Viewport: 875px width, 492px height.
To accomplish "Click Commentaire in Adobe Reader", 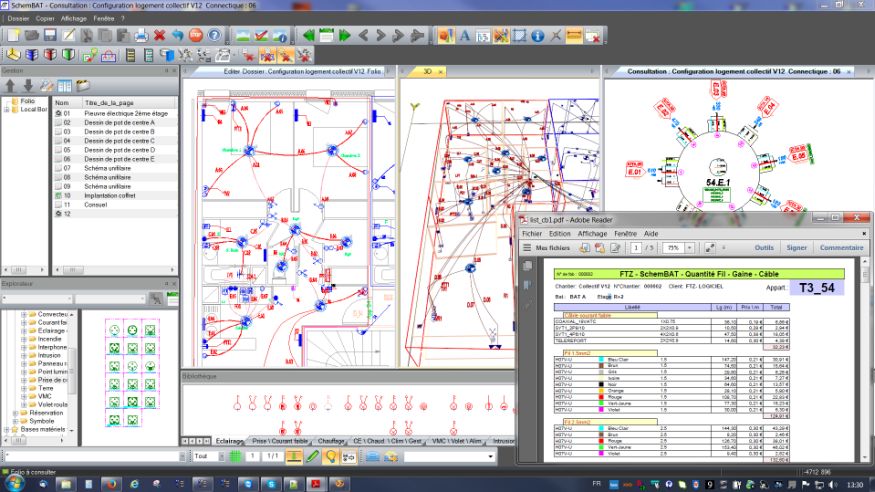I will pyautogui.click(x=841, y=248).
